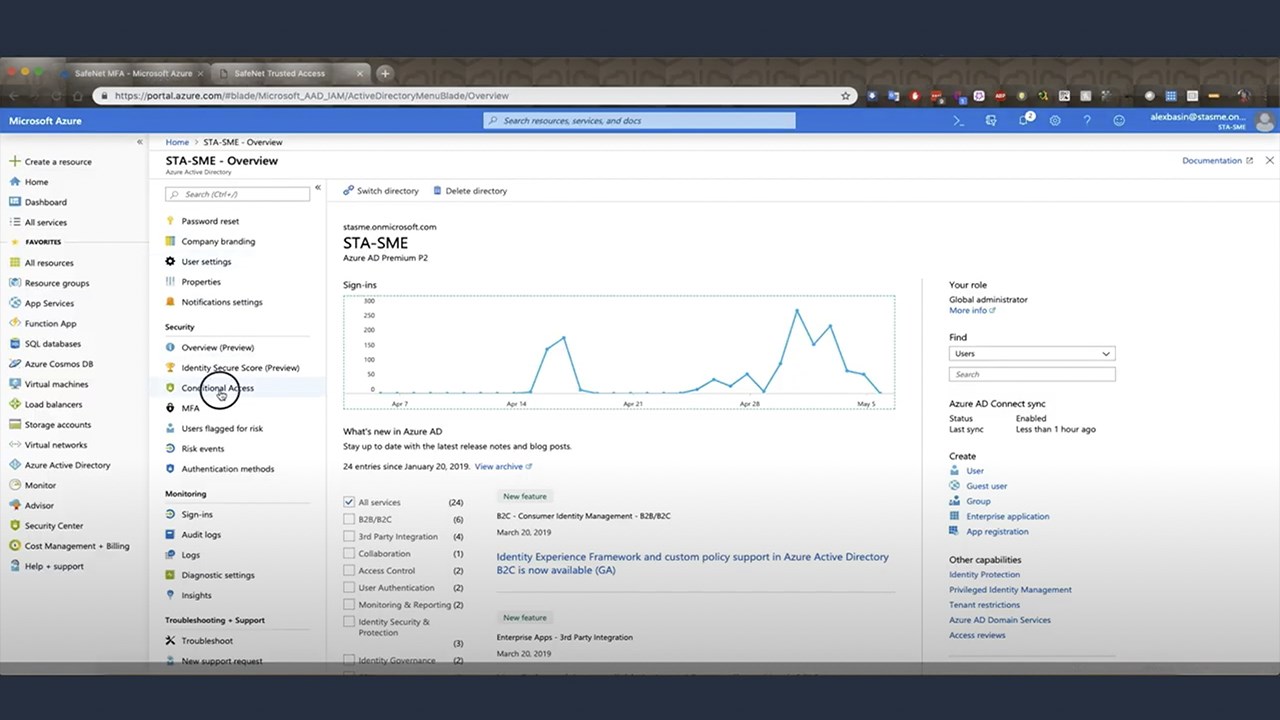This screenshot has width=1280, height=720.
Task: Click the Home breadcrumb link
Action: [177, 142]
